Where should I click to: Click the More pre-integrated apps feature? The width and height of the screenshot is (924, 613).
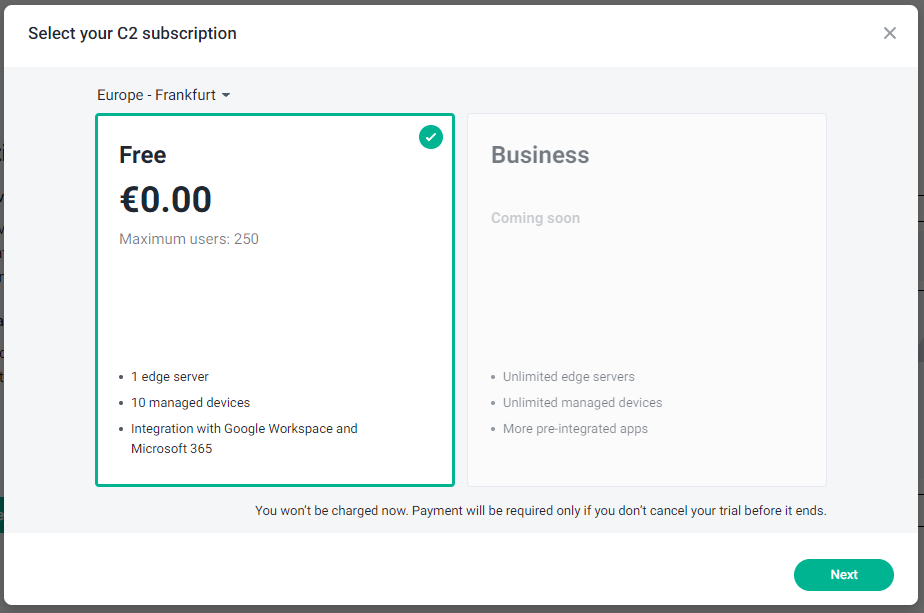[575, 429]
